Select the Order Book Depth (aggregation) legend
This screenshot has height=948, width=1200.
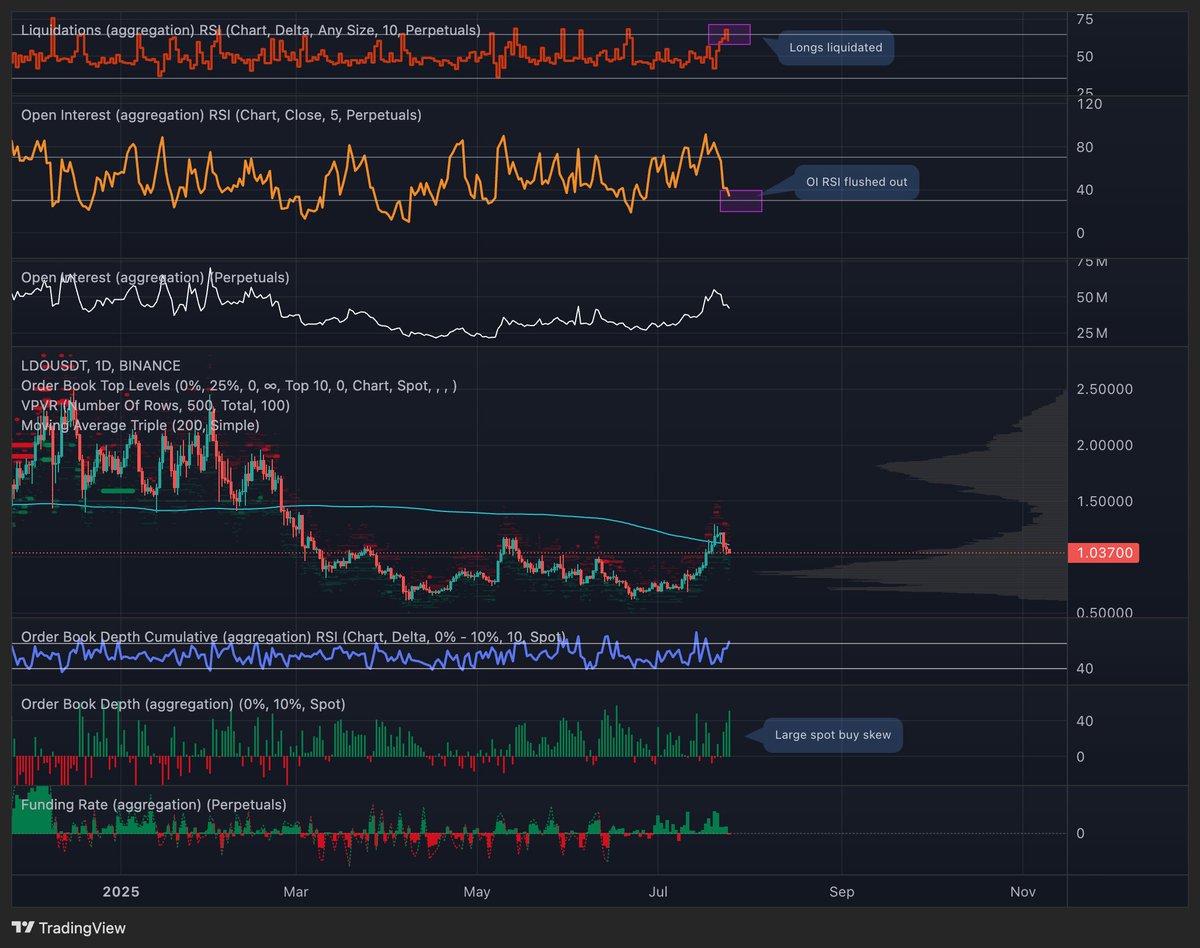[x=185, y=704]
